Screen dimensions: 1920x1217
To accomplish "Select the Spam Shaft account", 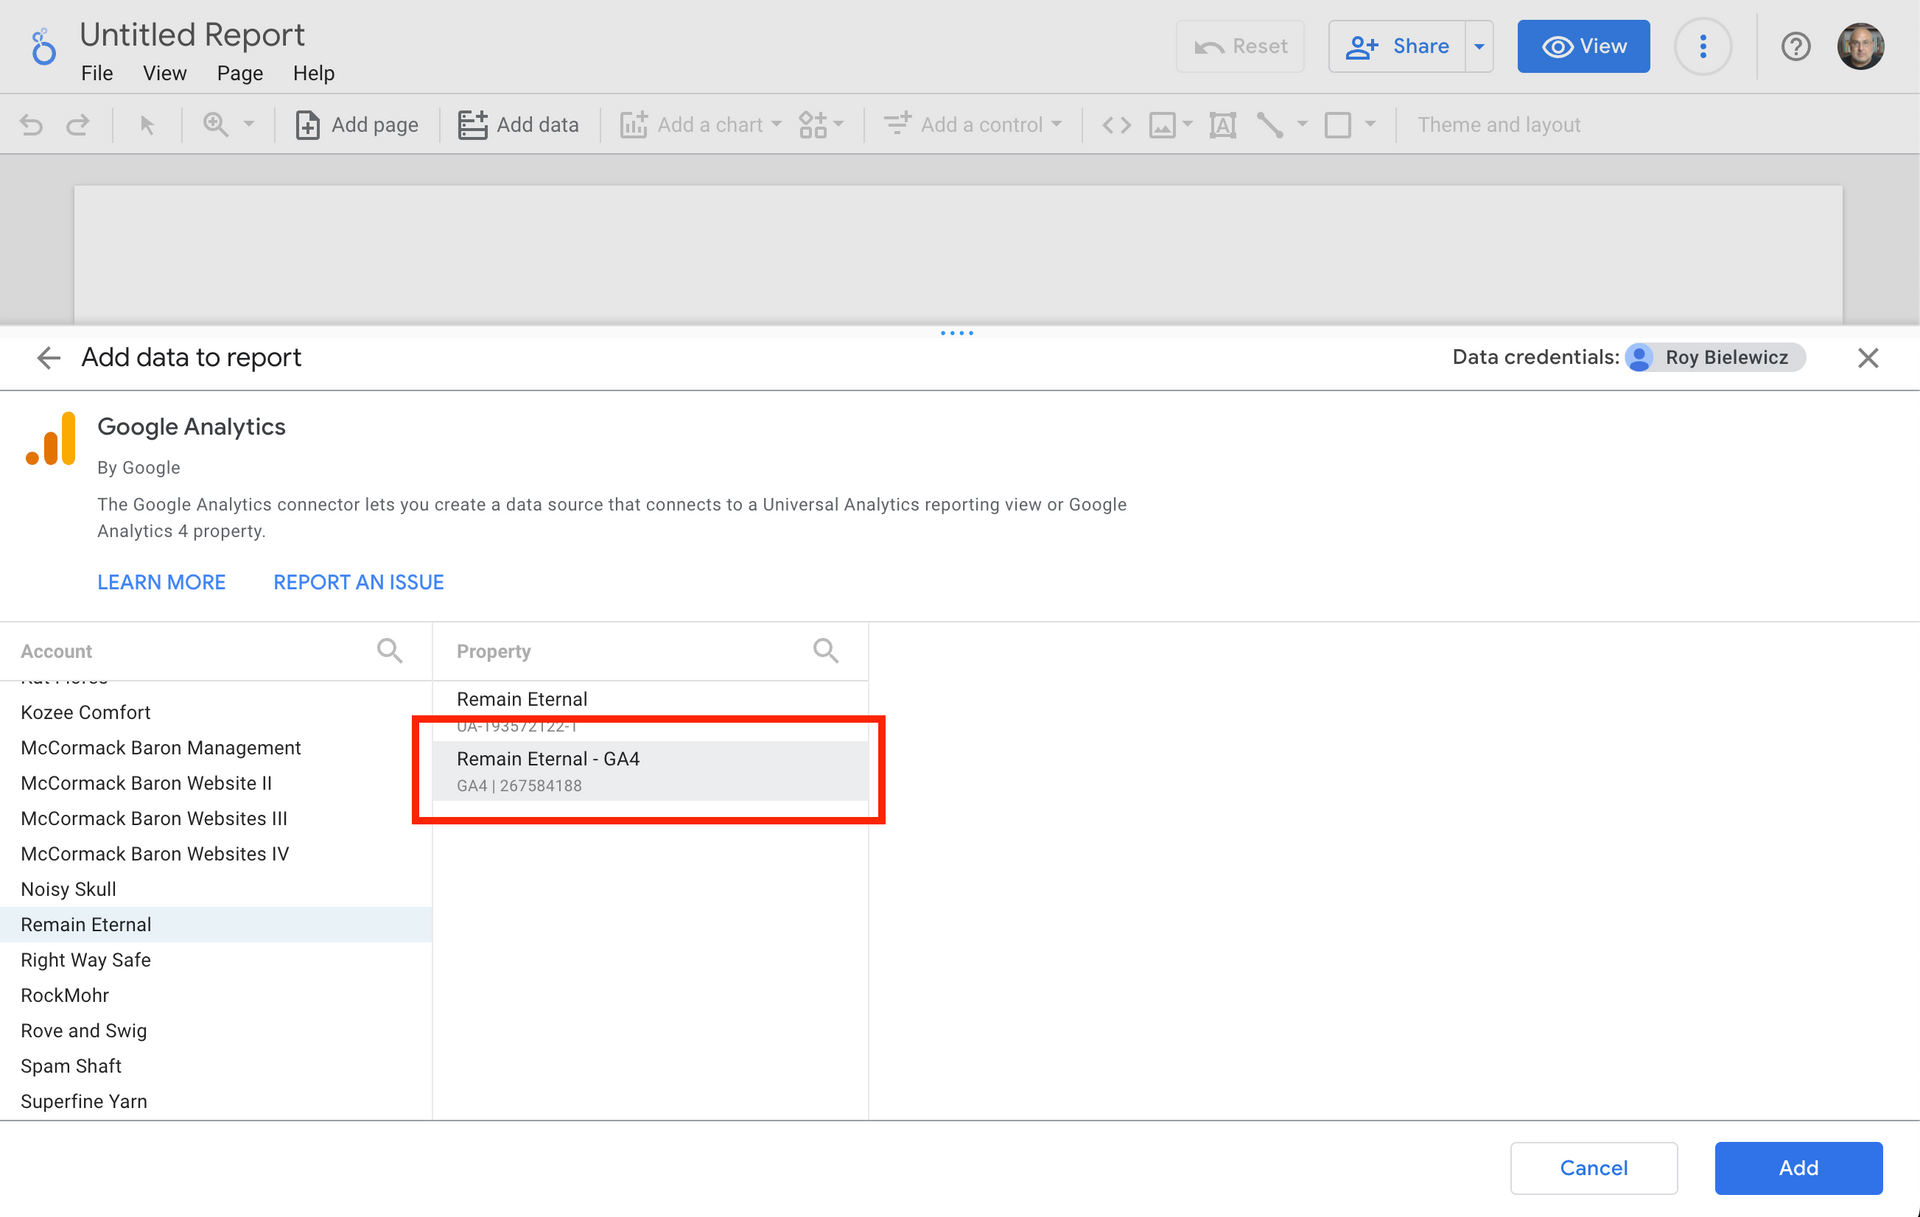I will 216,1066.
